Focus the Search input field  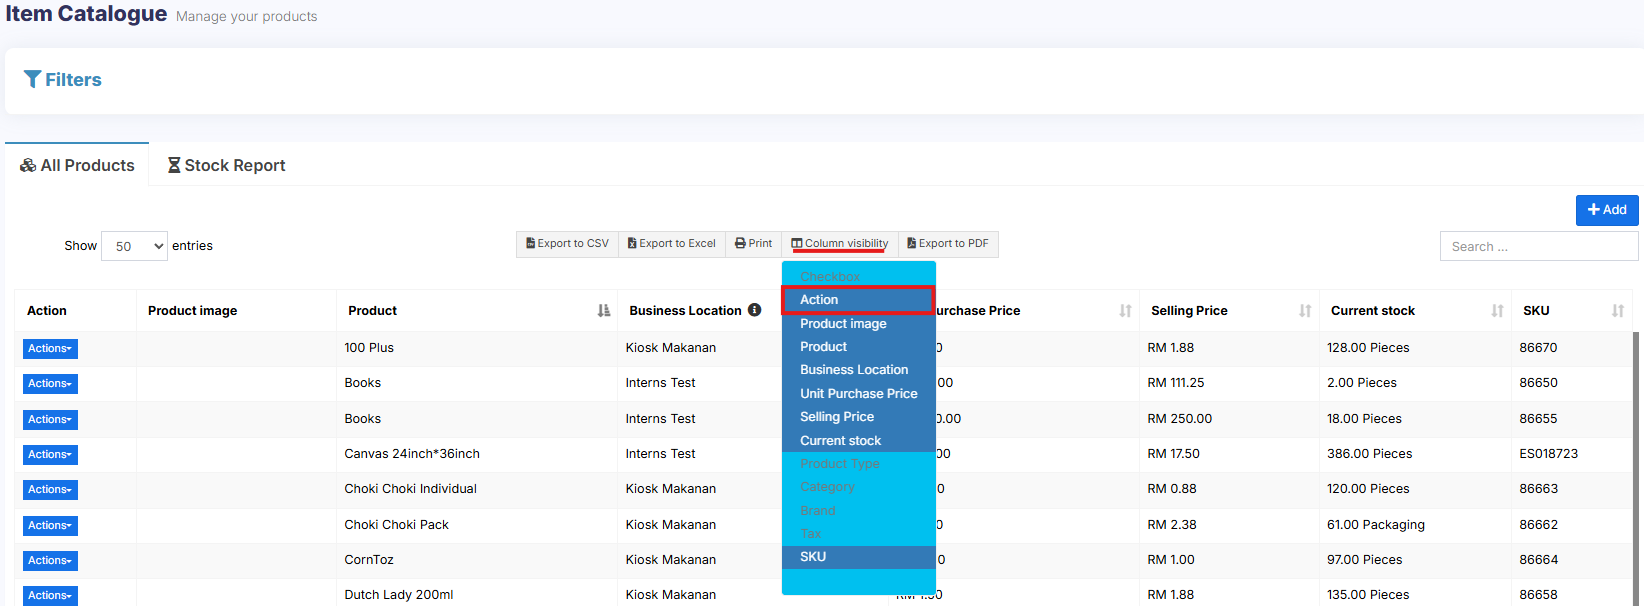(1538, 246)
